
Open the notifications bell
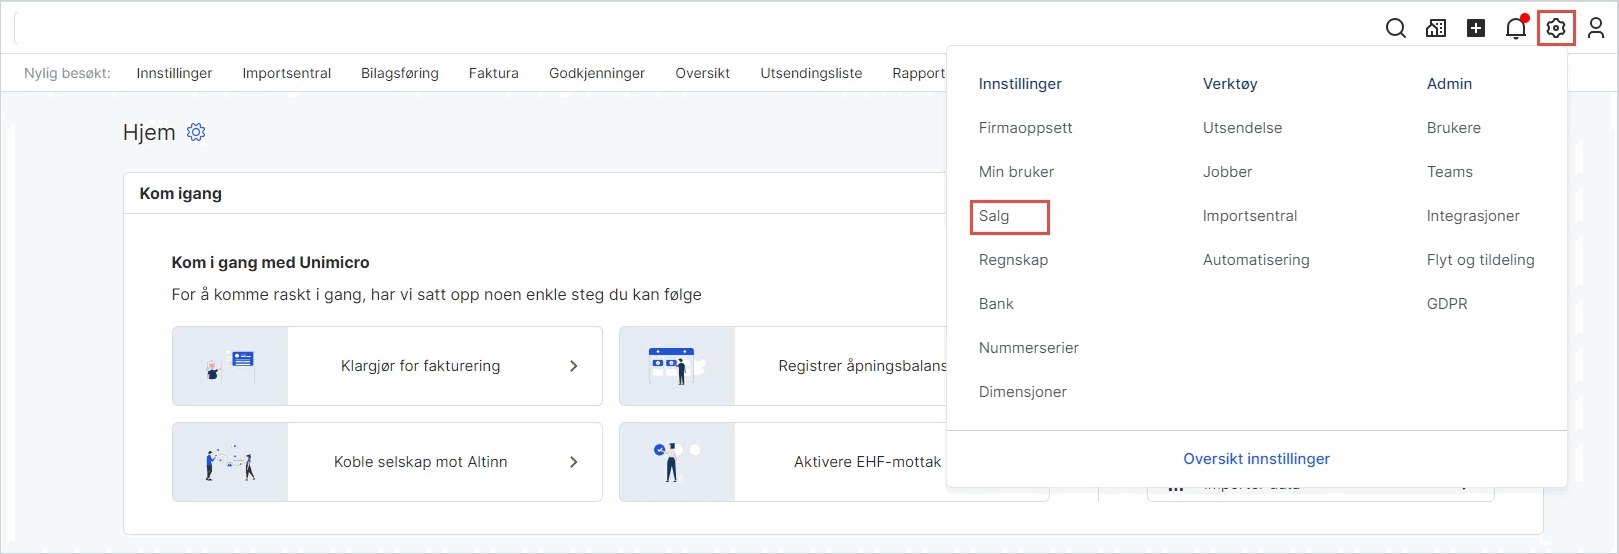pyautogui.click(x=1516, y=28)
